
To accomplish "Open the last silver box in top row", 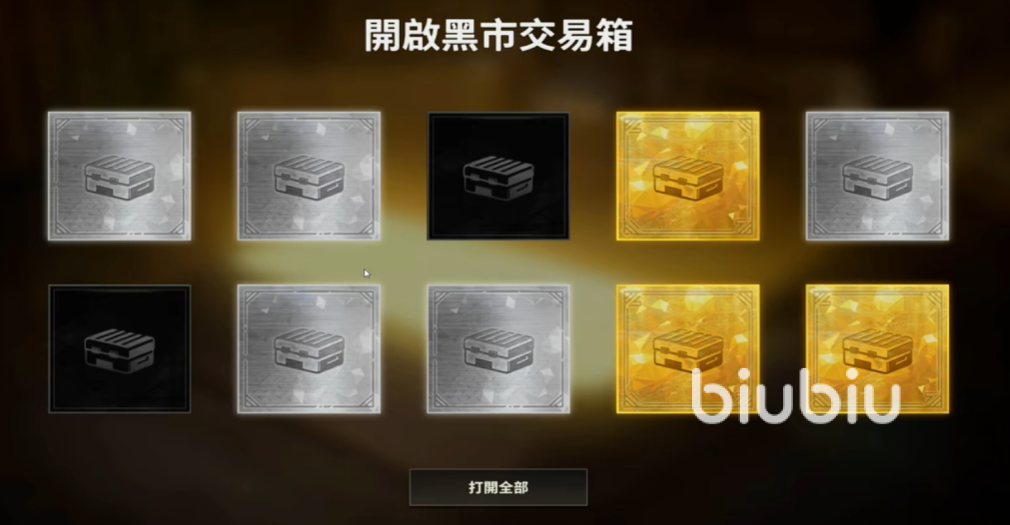I will [877, 176].
